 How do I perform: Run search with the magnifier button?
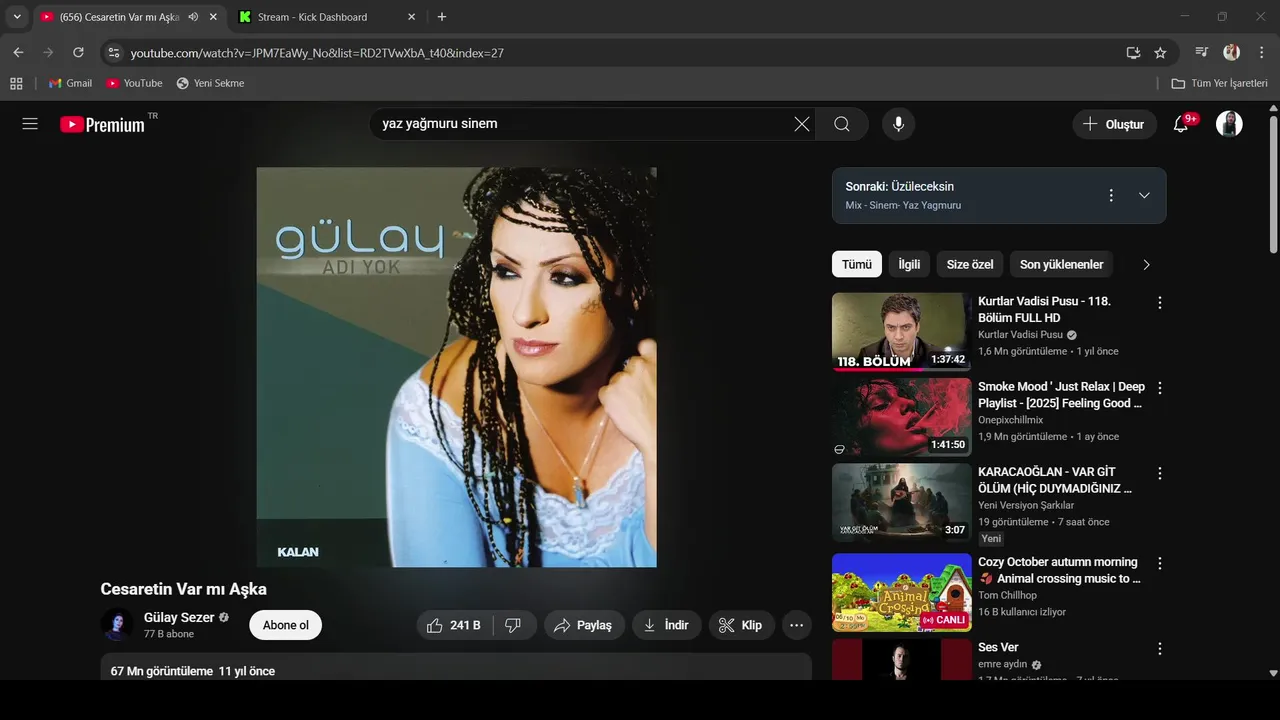[842, 124]
